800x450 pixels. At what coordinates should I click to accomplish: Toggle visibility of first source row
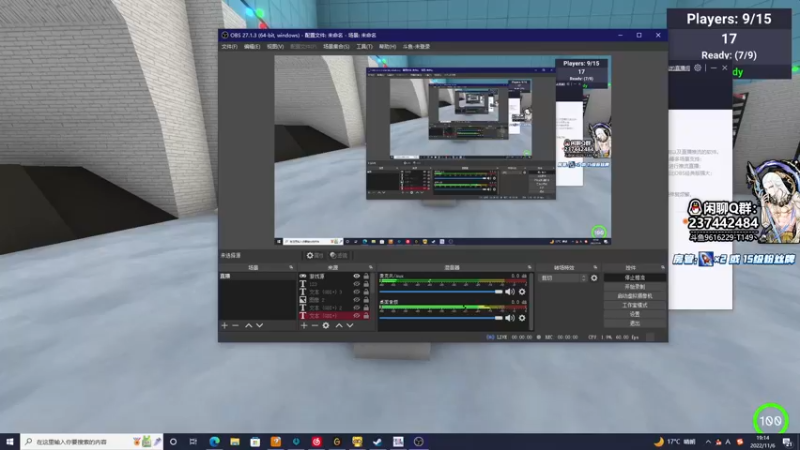tap(357, 276)
